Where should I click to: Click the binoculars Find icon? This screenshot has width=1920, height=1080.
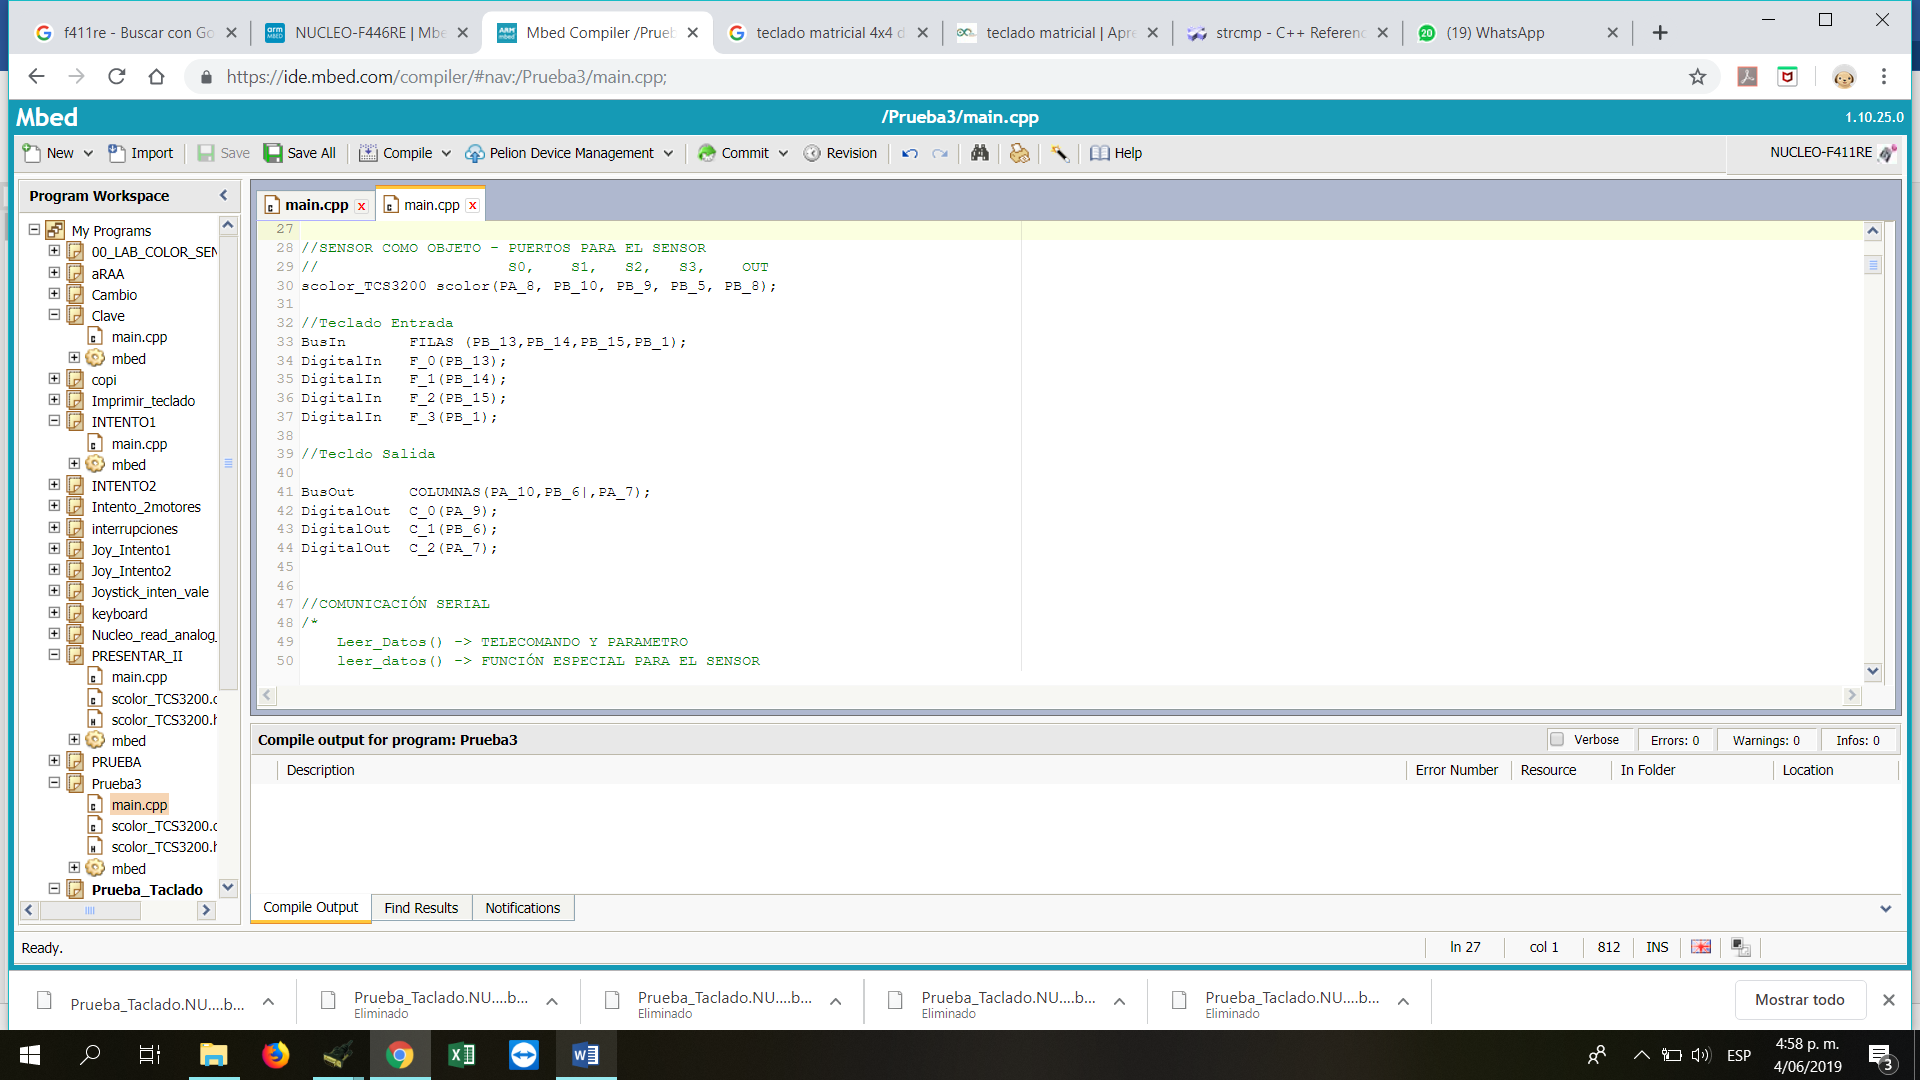tap(979, 153)
